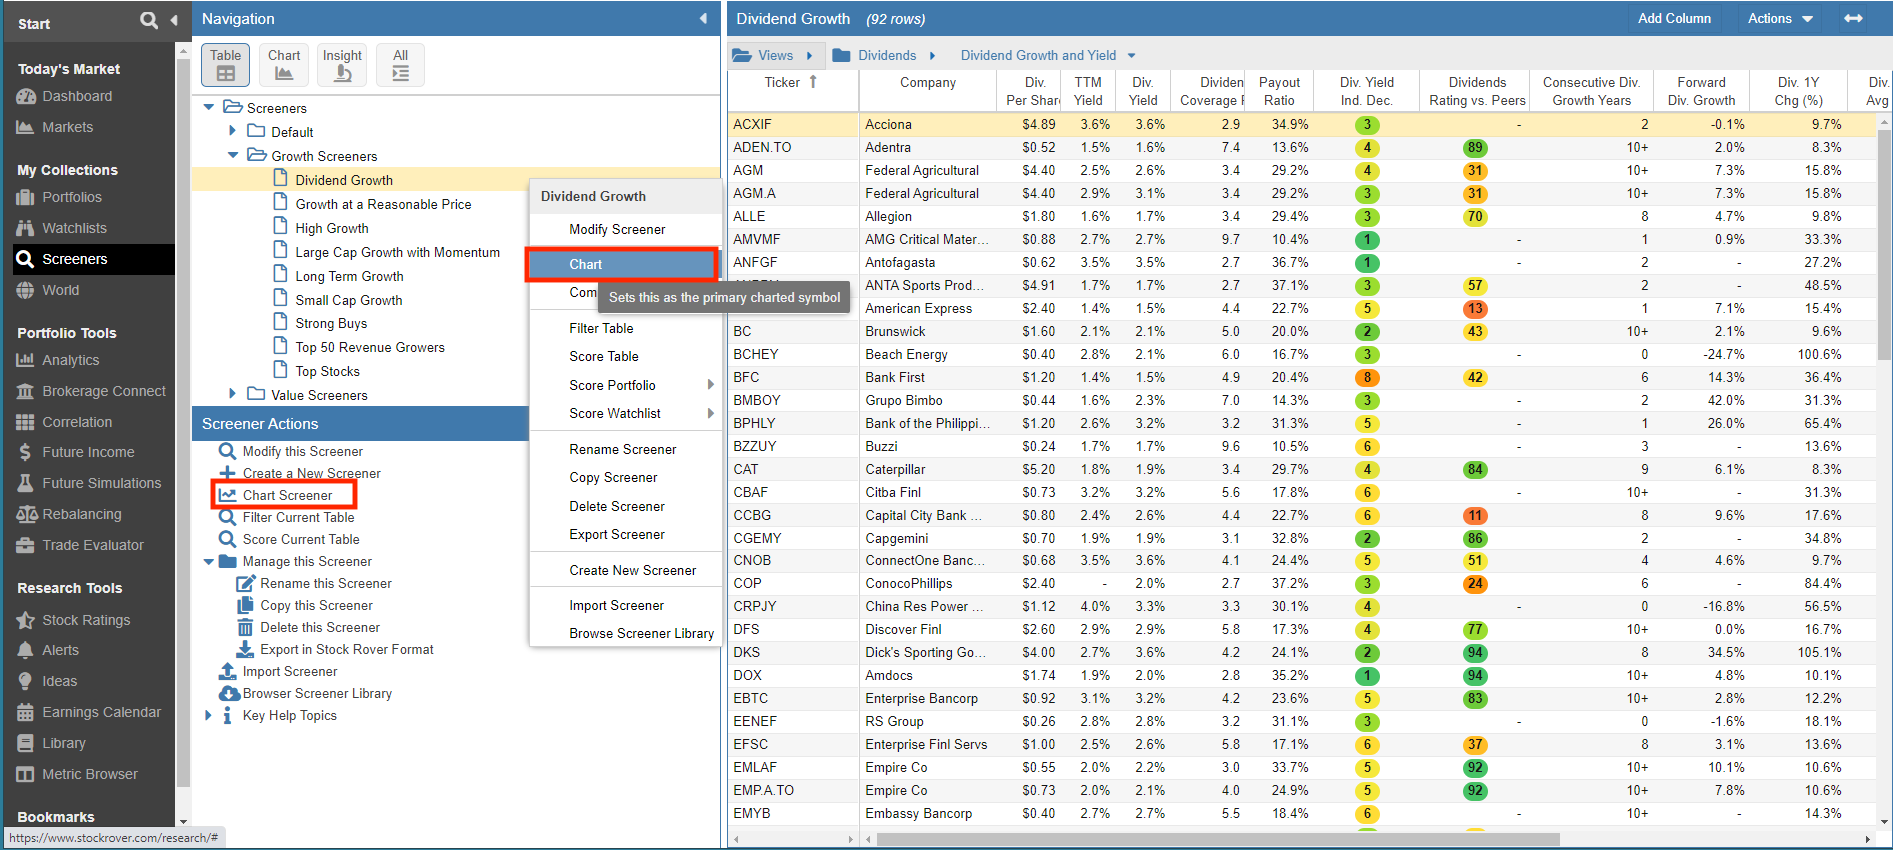Choose Chart in the context menu
This screenshot has width=1893, height=850.
[621, 264]
